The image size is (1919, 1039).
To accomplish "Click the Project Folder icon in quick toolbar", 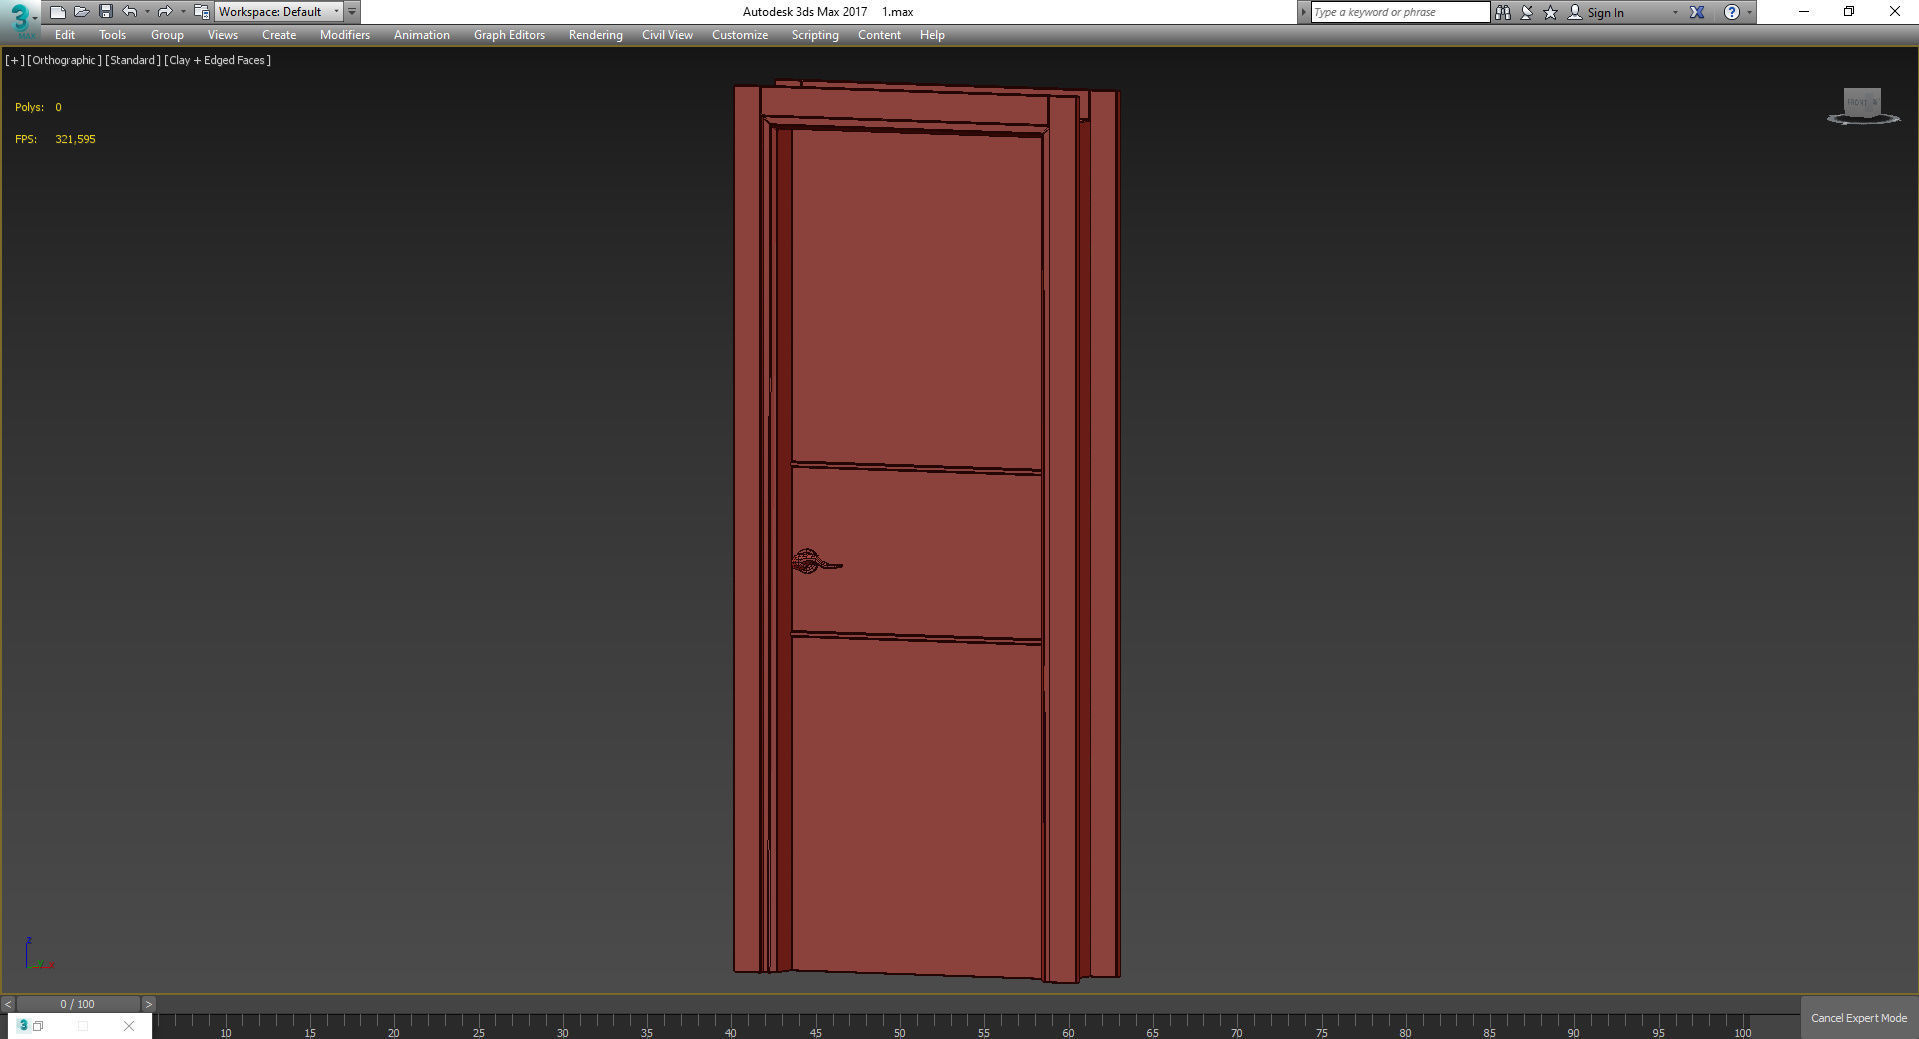I will pos(201,12).
